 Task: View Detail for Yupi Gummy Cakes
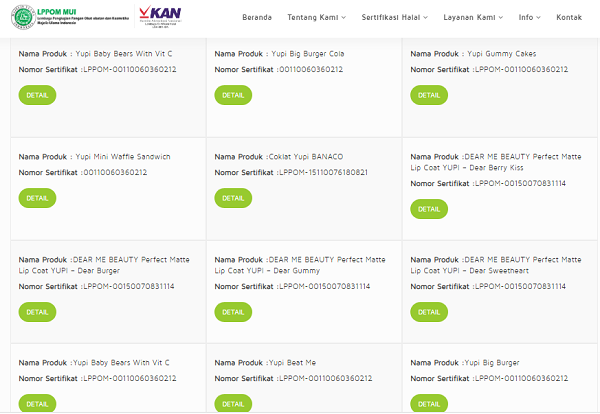pos(429,95)
